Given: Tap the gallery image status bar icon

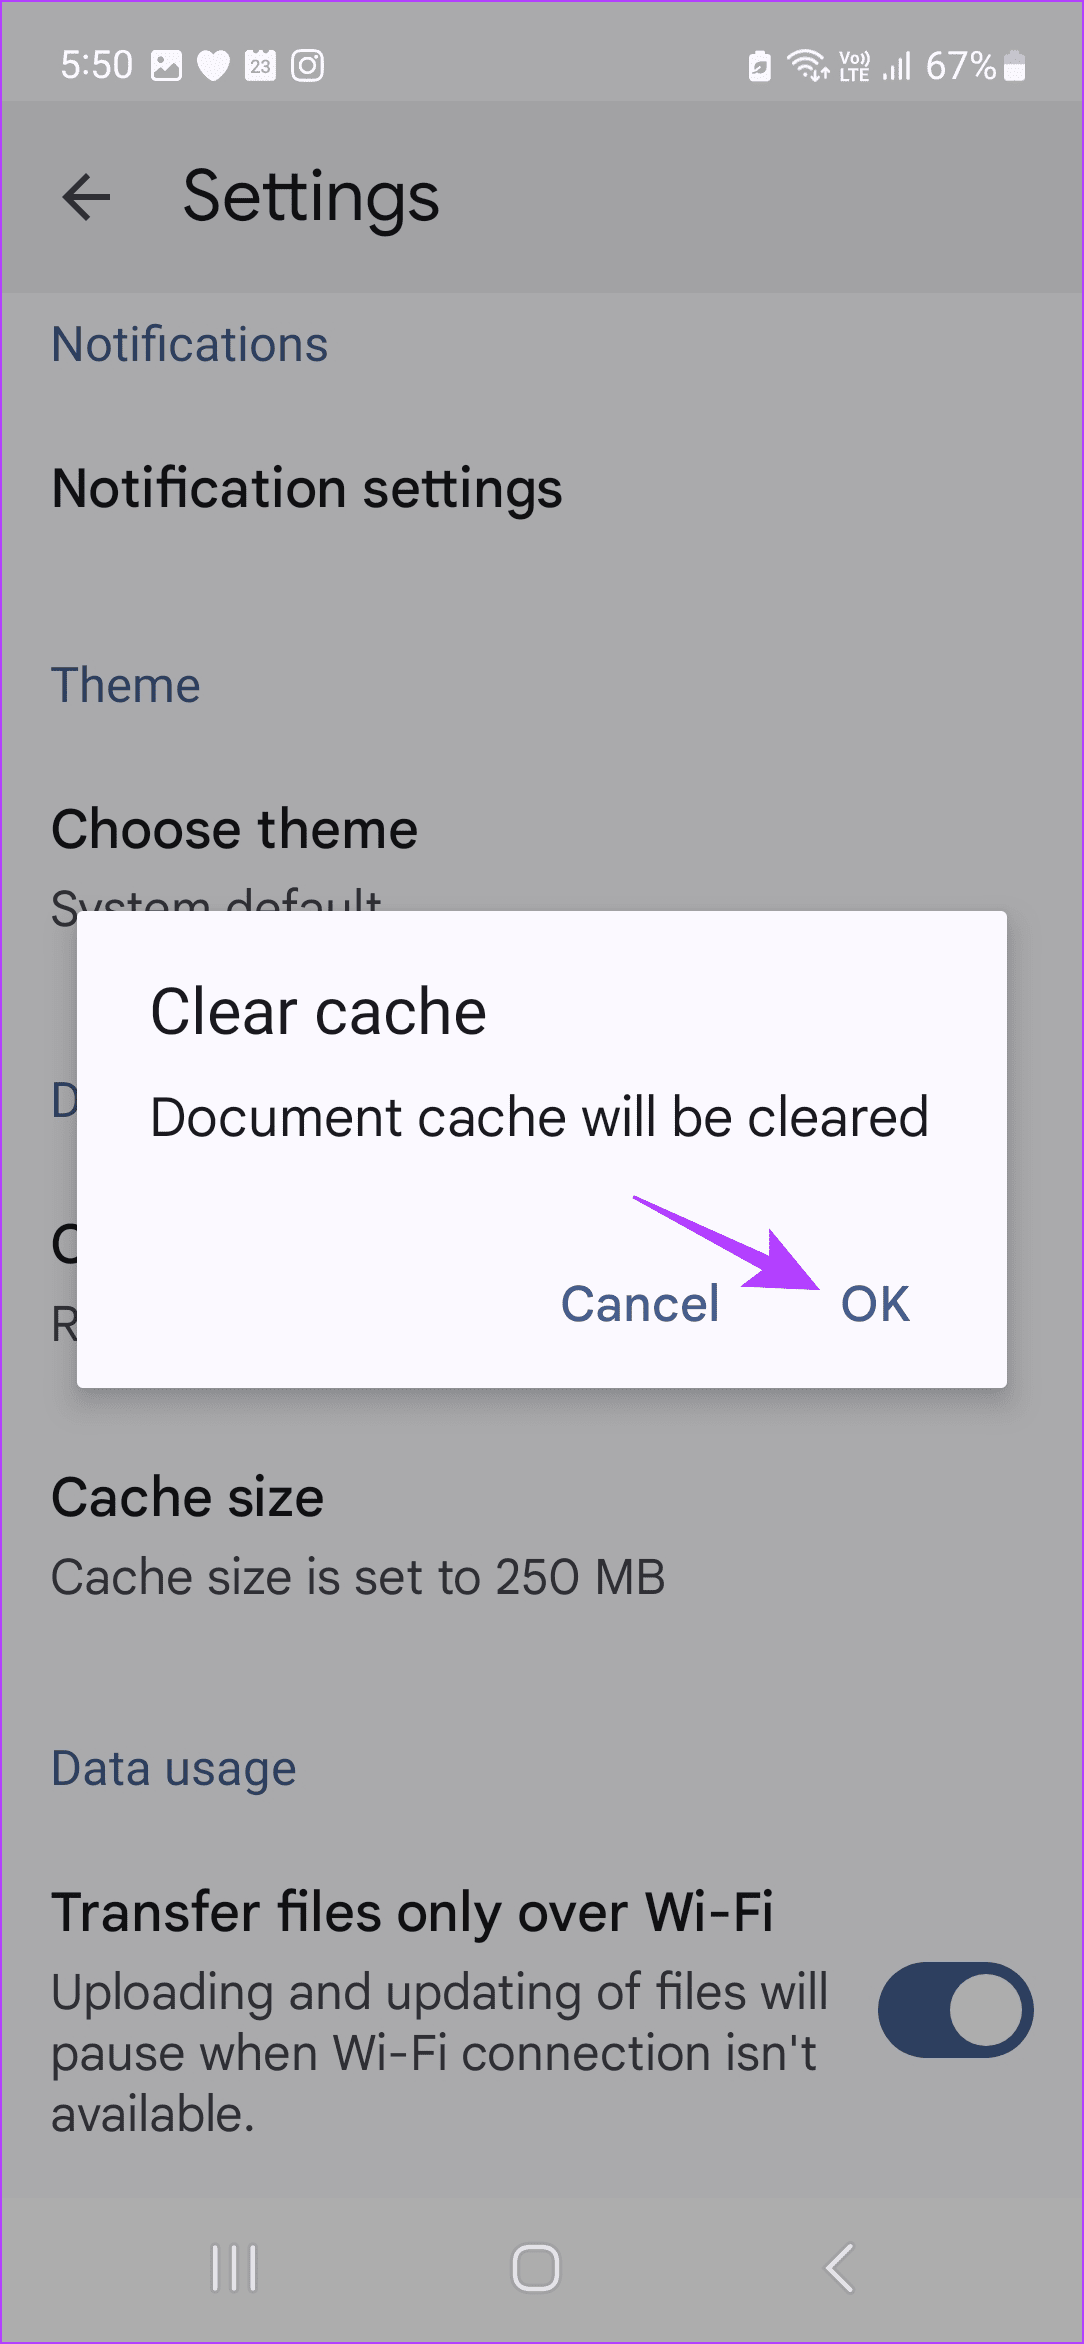Looking at the screenshot, I should tap(166, 66).
